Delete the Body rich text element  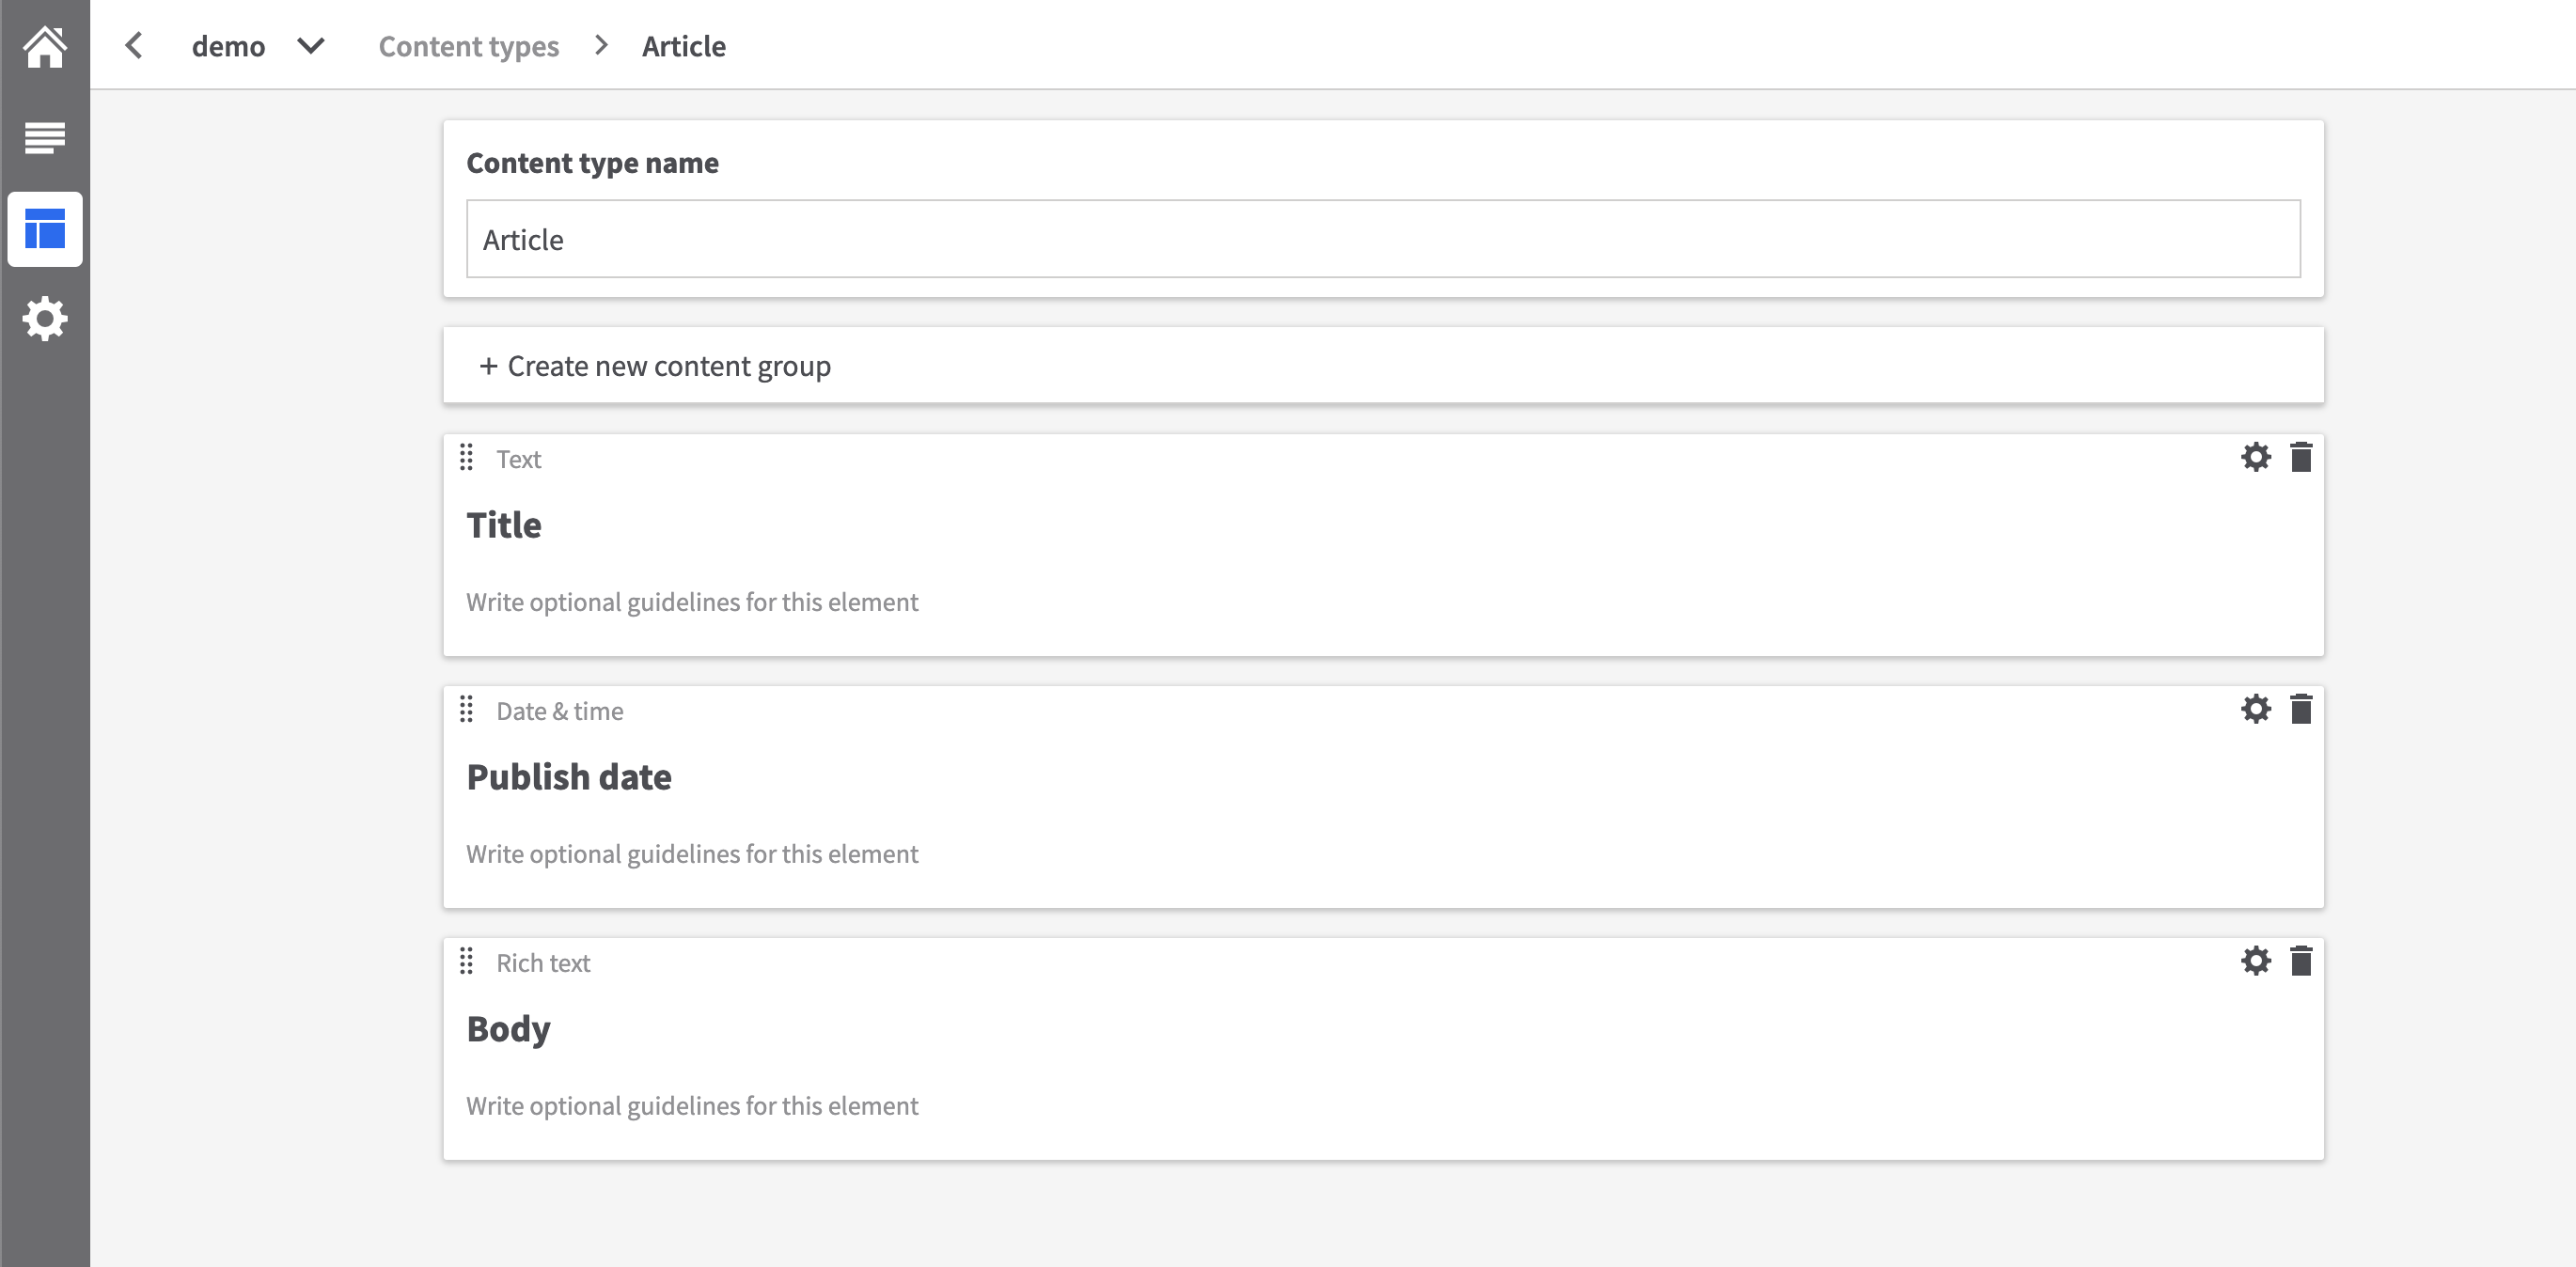click(x=2302, y=961)
